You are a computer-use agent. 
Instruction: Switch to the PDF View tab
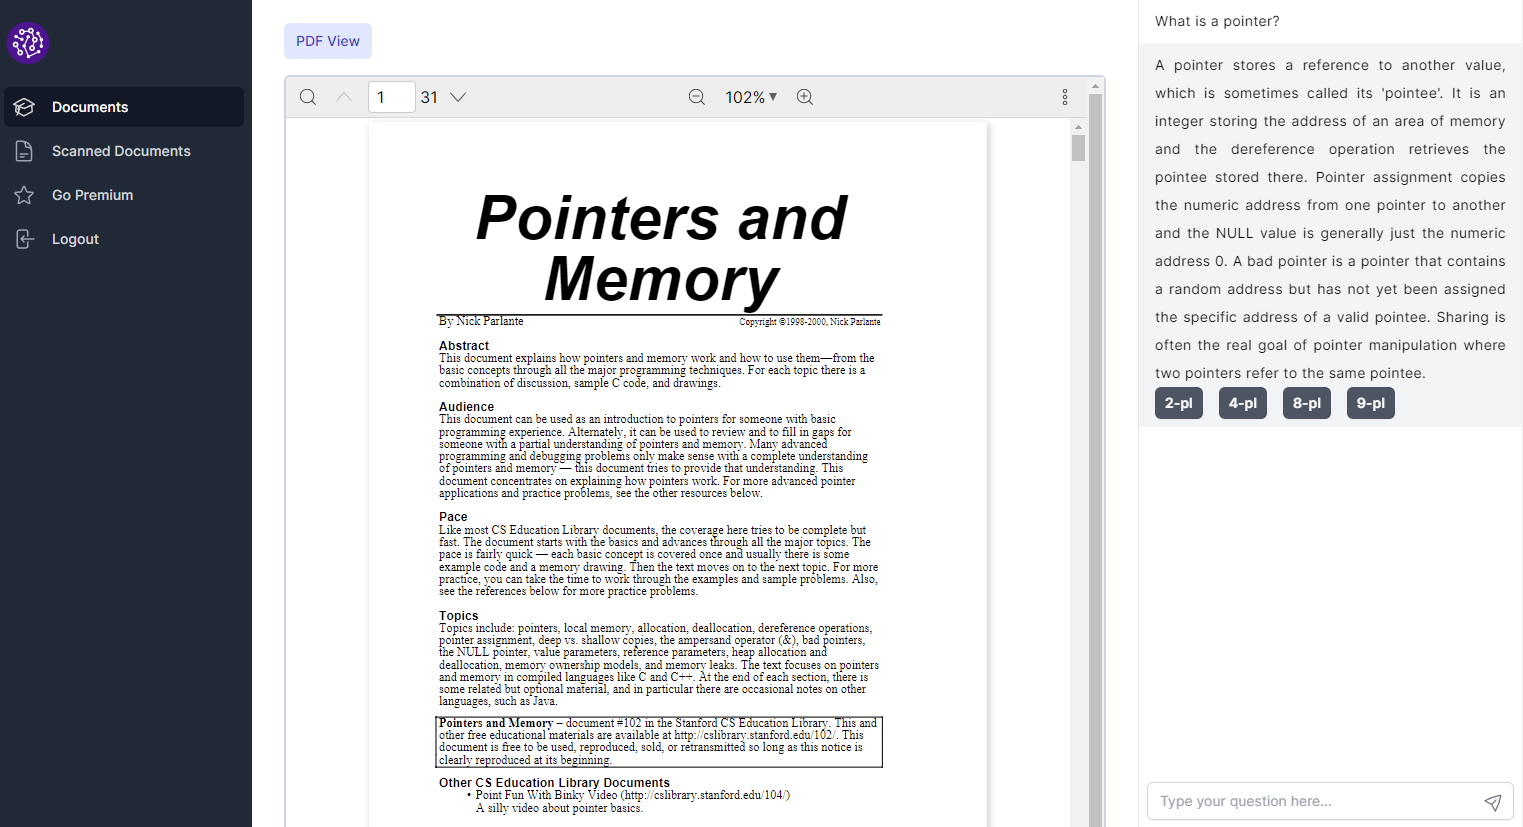click(x=328, y=41)
